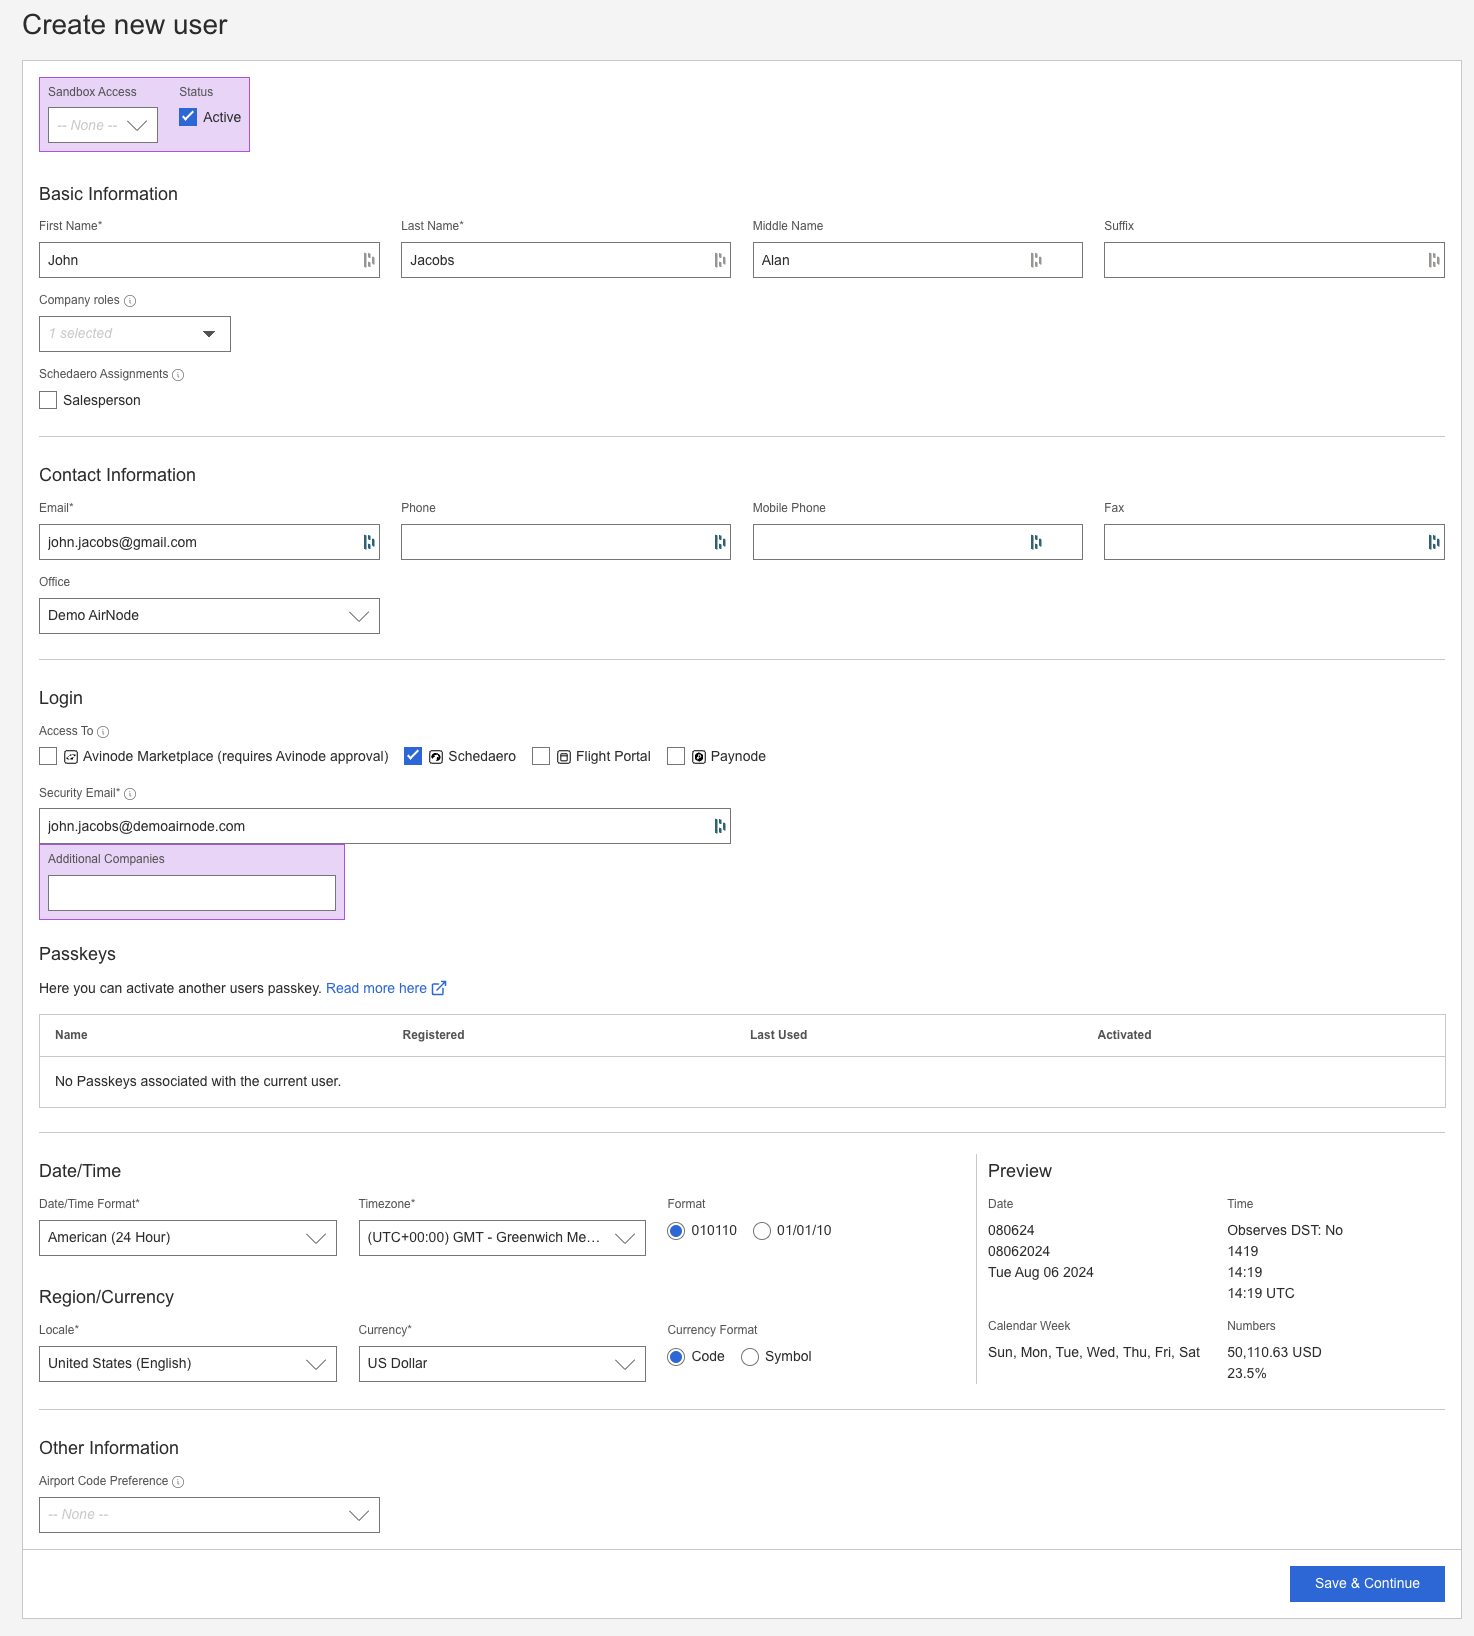Click the First Name input field

pyautogui.click(x=209, y=260)
